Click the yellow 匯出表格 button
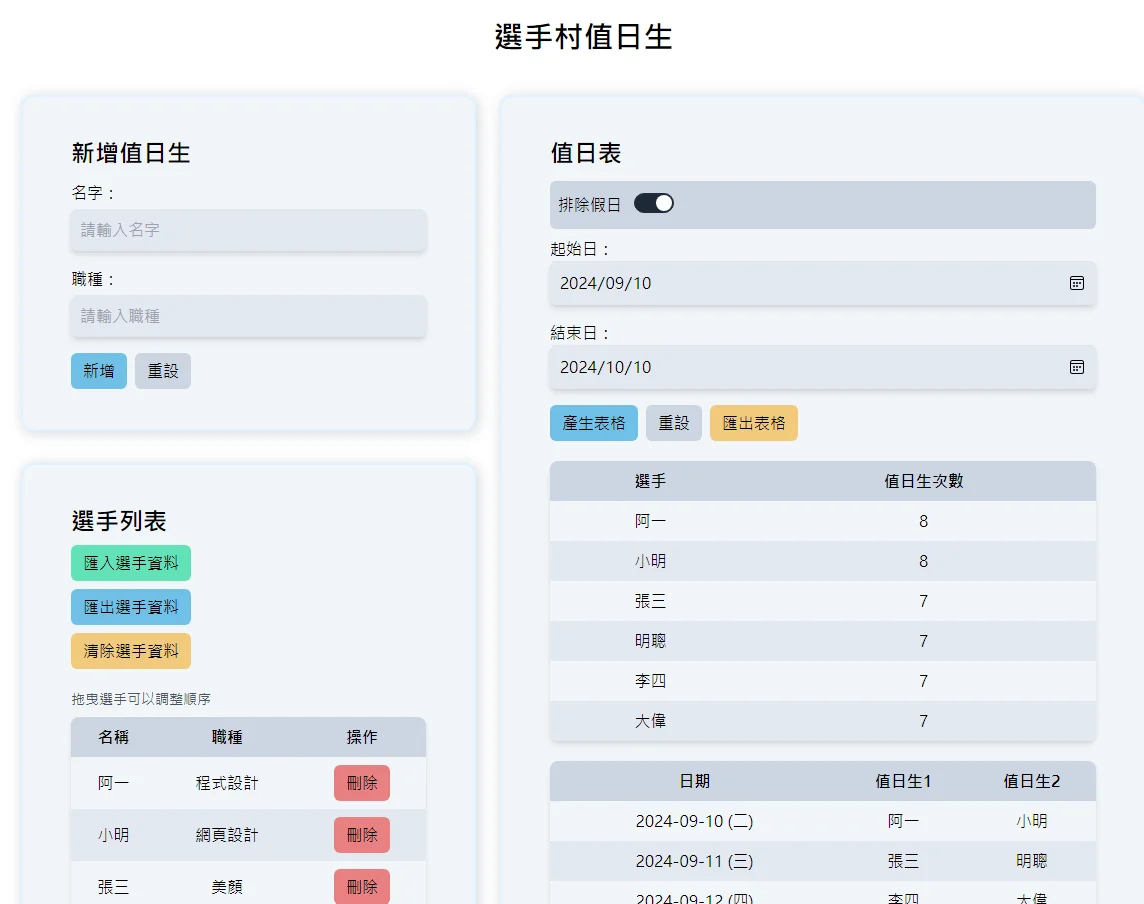Viewport: 1144px width, 904px height. coord(754,423)
